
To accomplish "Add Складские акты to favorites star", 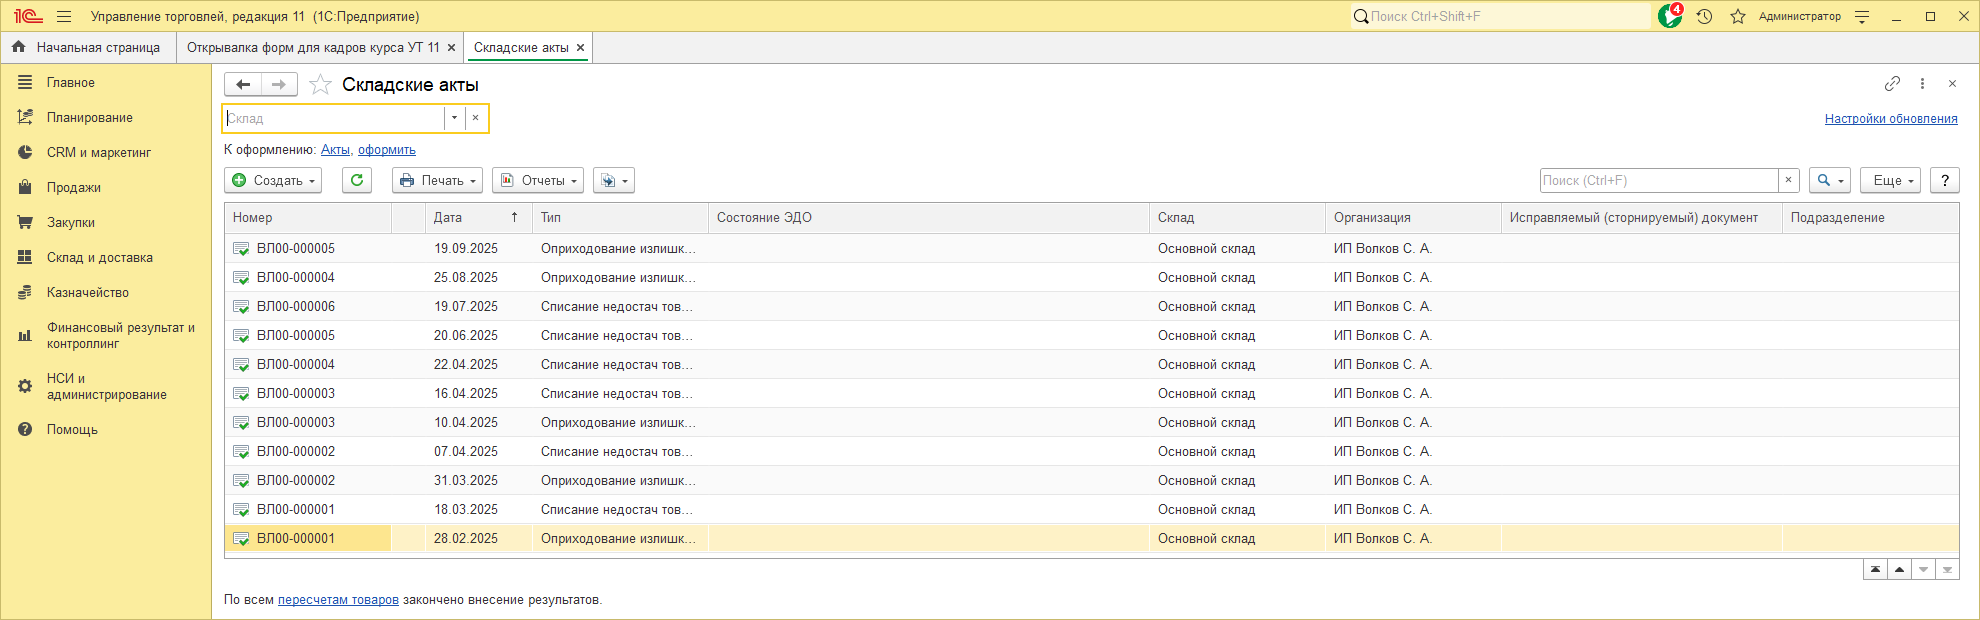I will tap(320, 85).
